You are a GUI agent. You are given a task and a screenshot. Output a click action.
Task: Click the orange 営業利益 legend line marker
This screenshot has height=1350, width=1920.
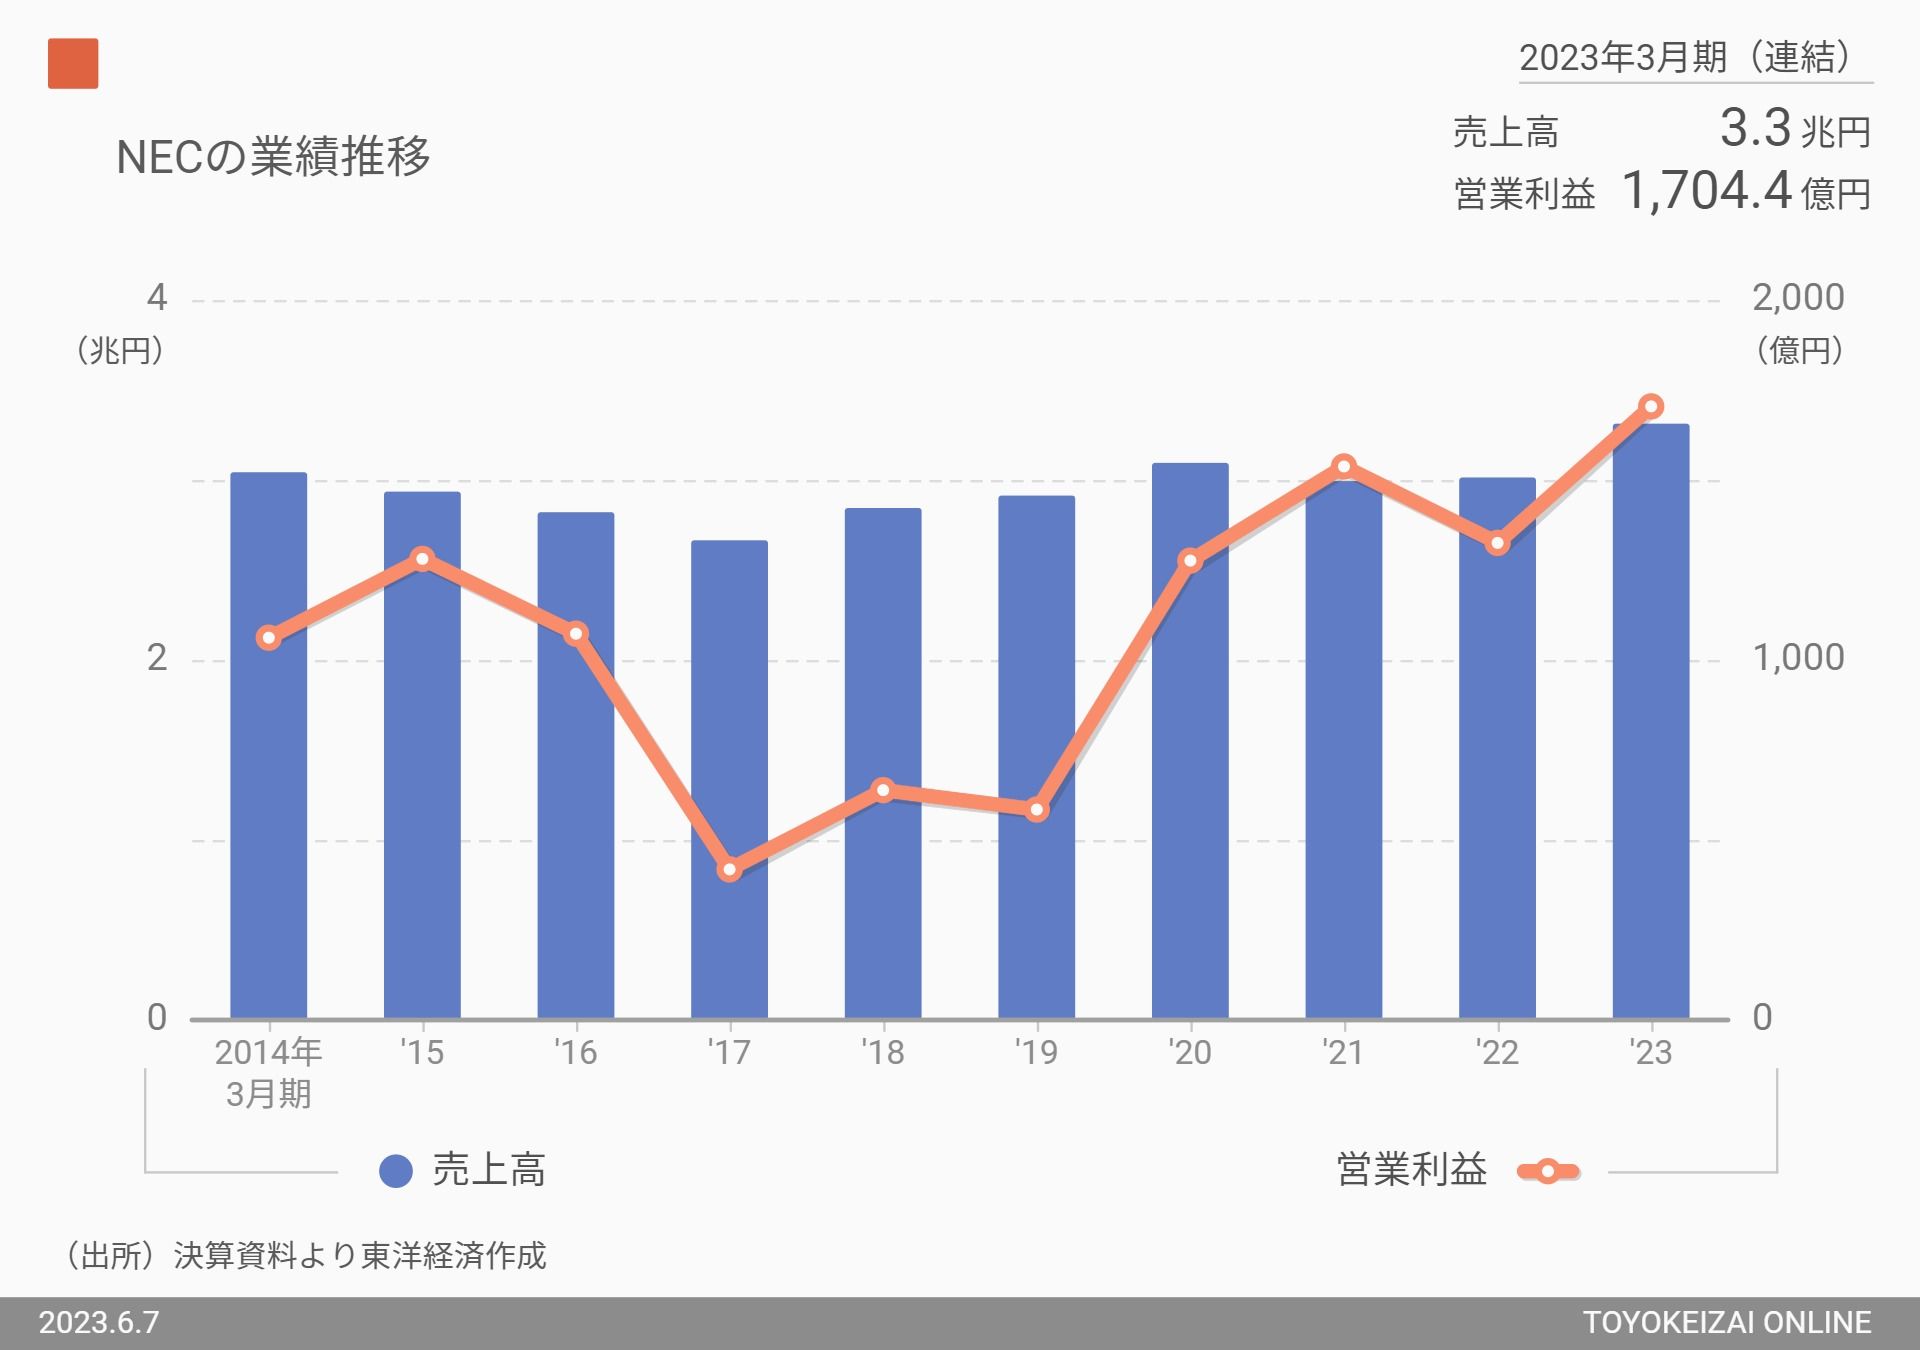[x=1548, y=1171]
